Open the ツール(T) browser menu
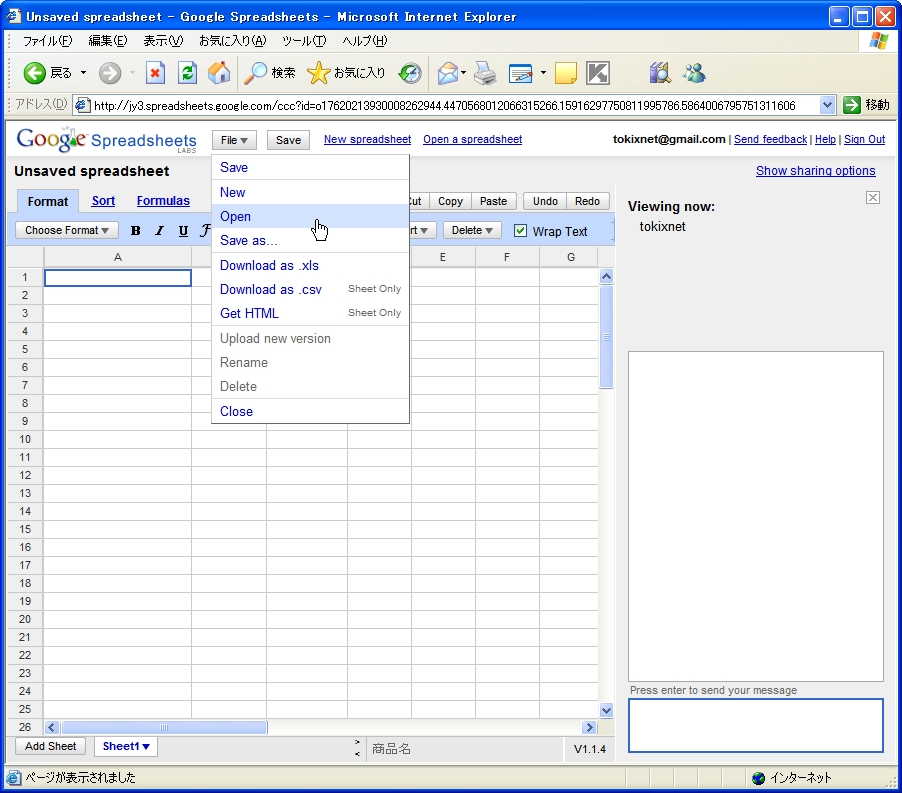 click(304, 41)
